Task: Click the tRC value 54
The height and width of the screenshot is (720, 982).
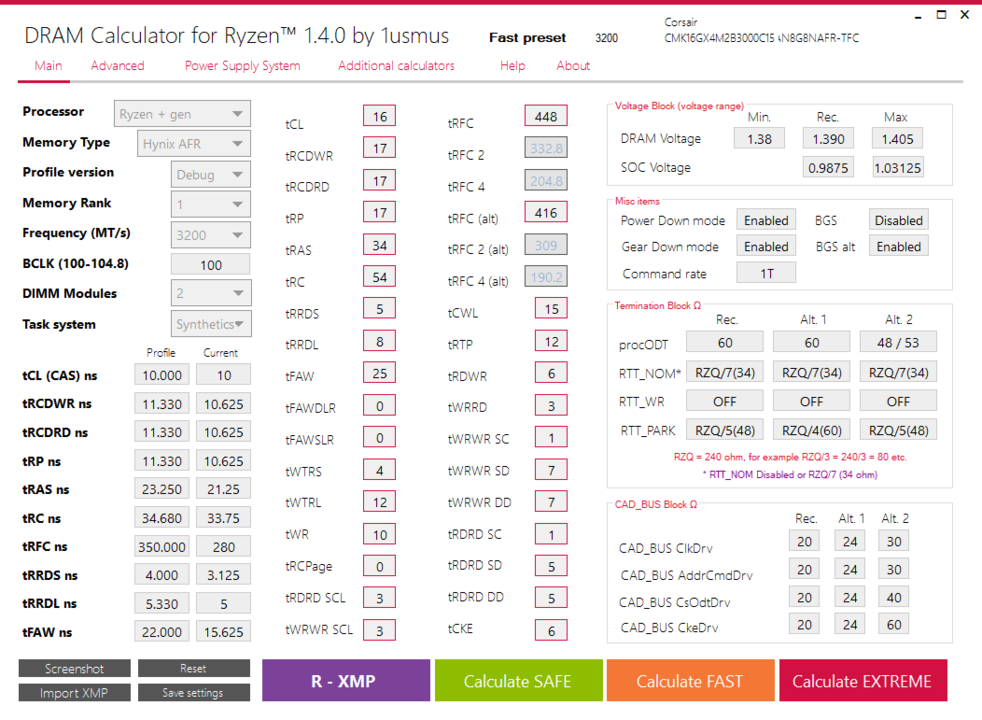Action: click(x=380, y=277)
